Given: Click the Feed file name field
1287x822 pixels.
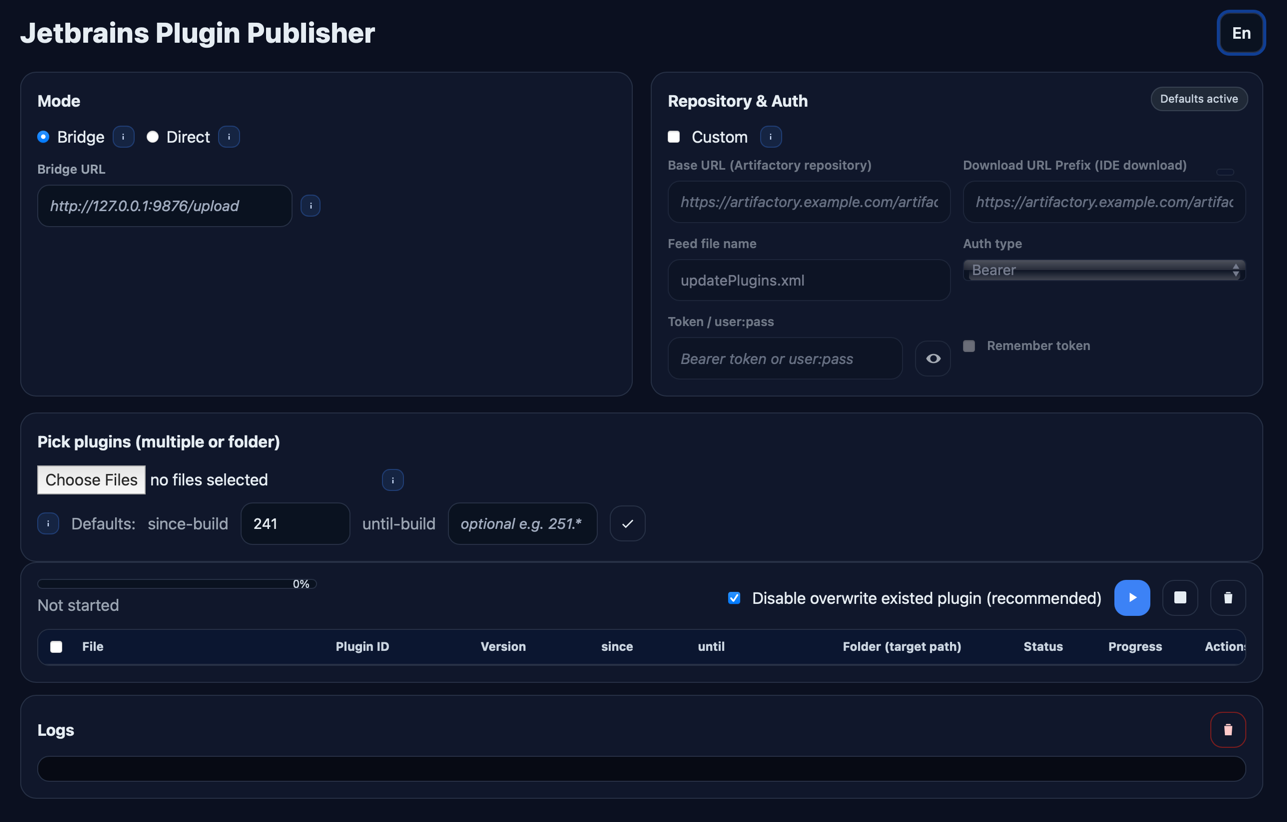Looking at the screenshot, I should 809,280.
